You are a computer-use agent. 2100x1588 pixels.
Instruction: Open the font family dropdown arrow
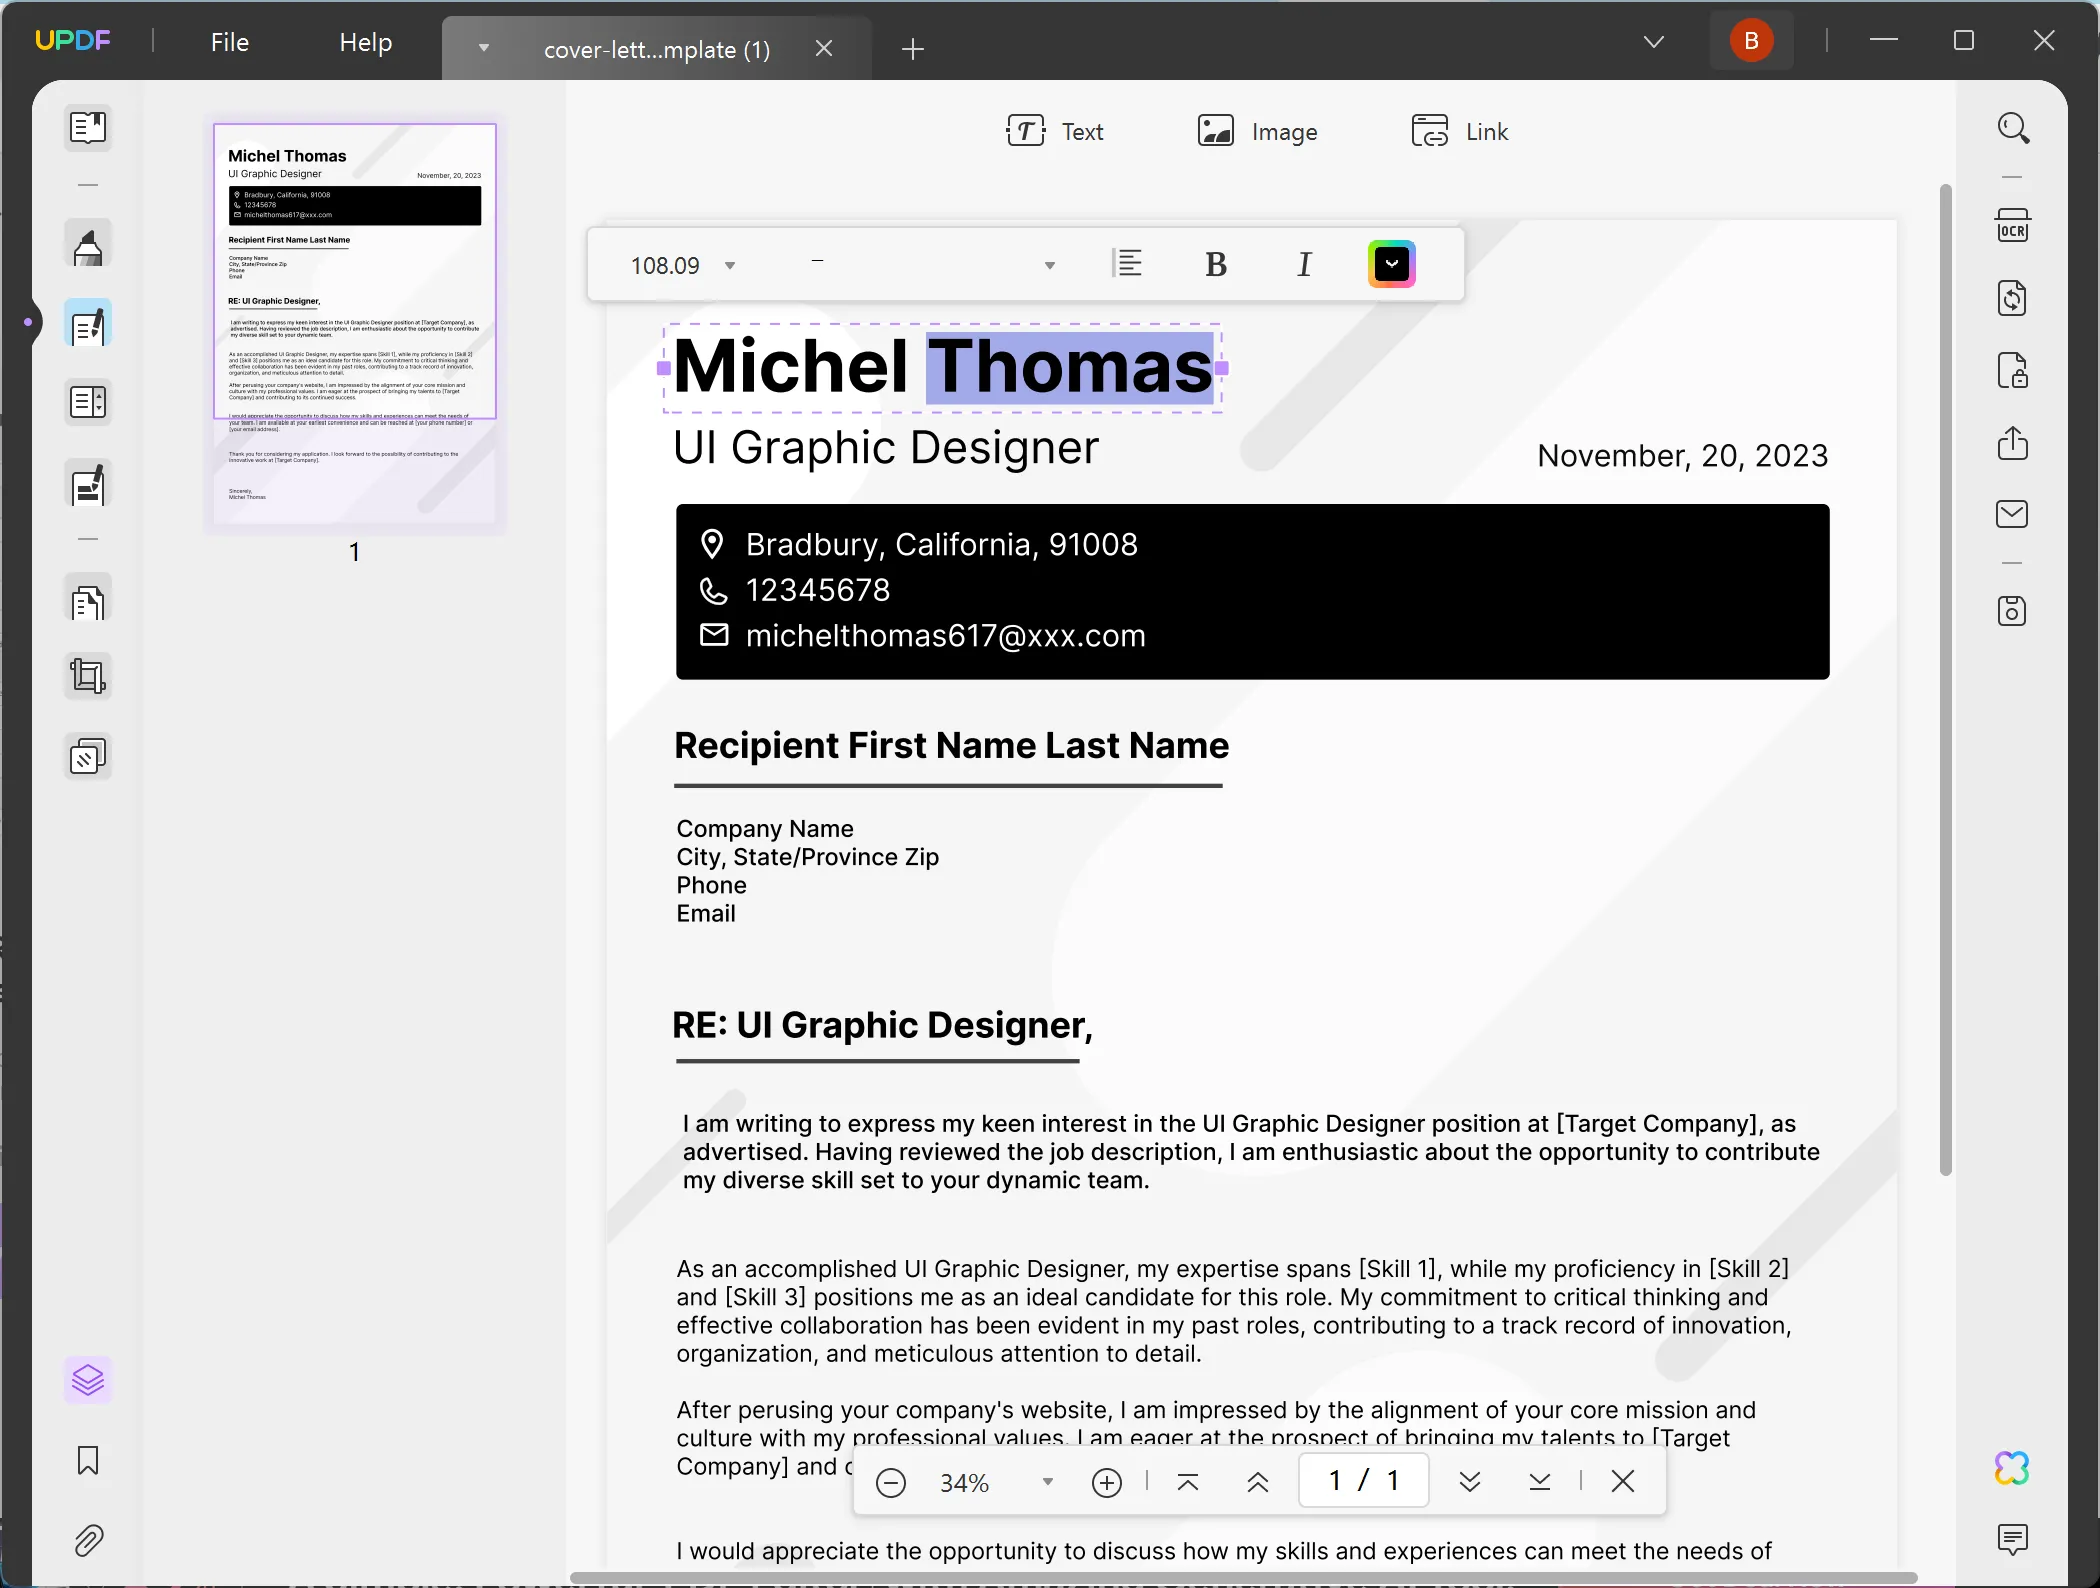[1049, 266]
